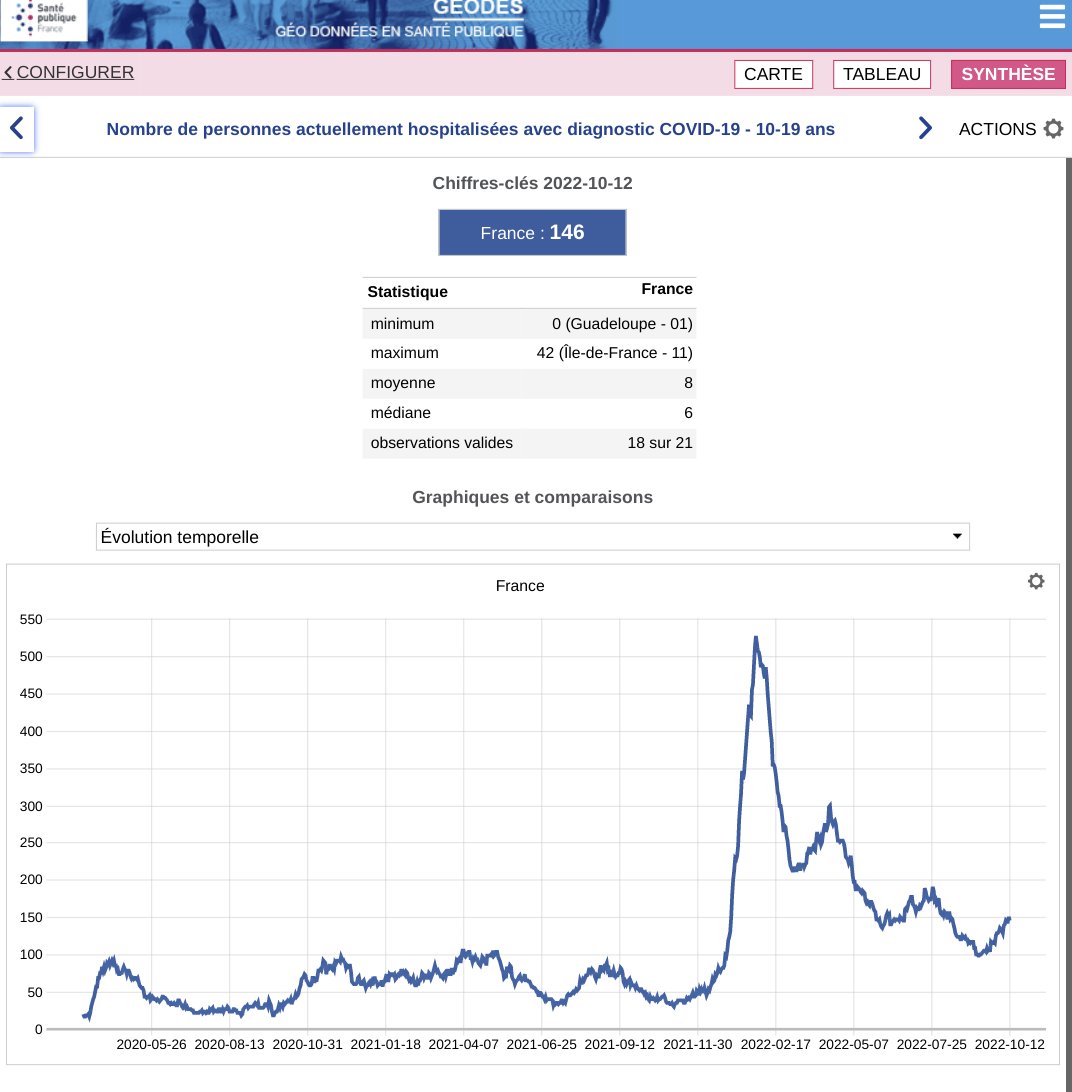Viewport: 1072px width, 1092px height.
Task: Click the x-axis label 2020-05-26
Action: coord(151,1045)
